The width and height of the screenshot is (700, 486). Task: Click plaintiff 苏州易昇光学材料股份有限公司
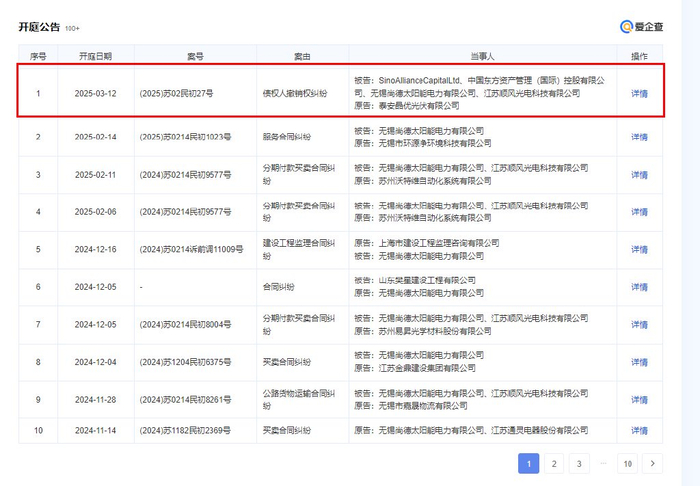[435, 331]
